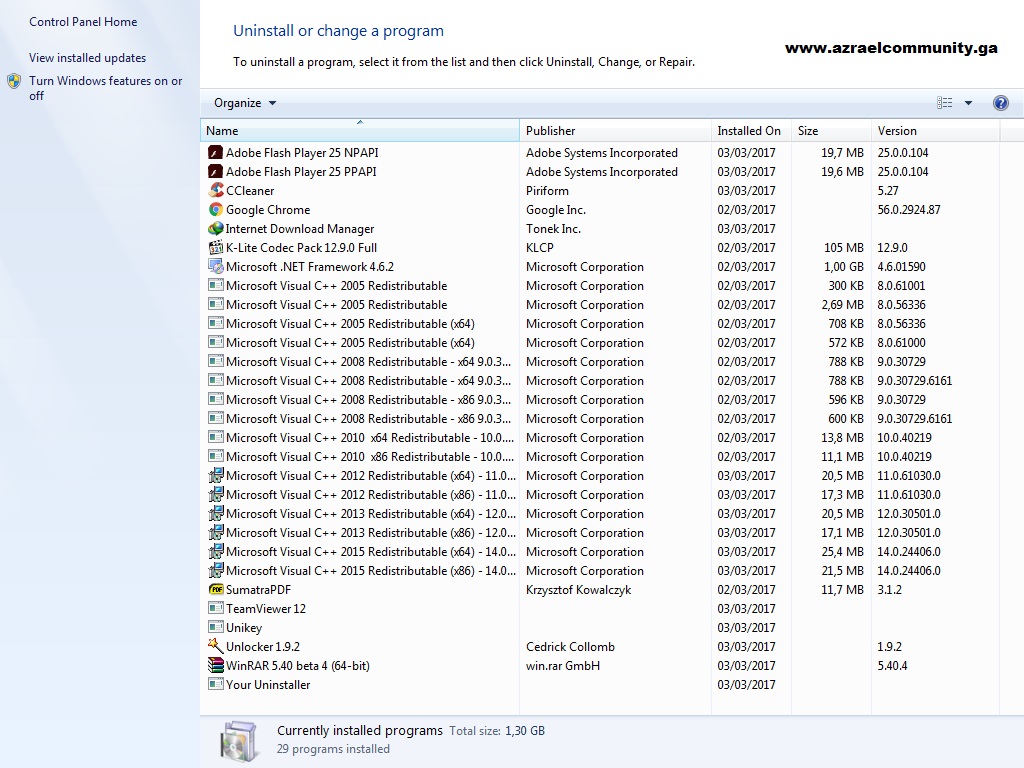Click View installed updates link

point(88,57)
